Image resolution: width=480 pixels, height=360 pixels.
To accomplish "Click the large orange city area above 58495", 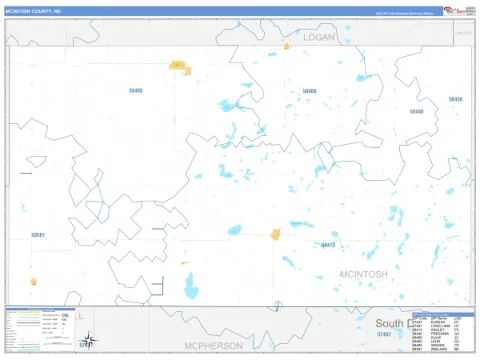I will click(x=180, y=67).
